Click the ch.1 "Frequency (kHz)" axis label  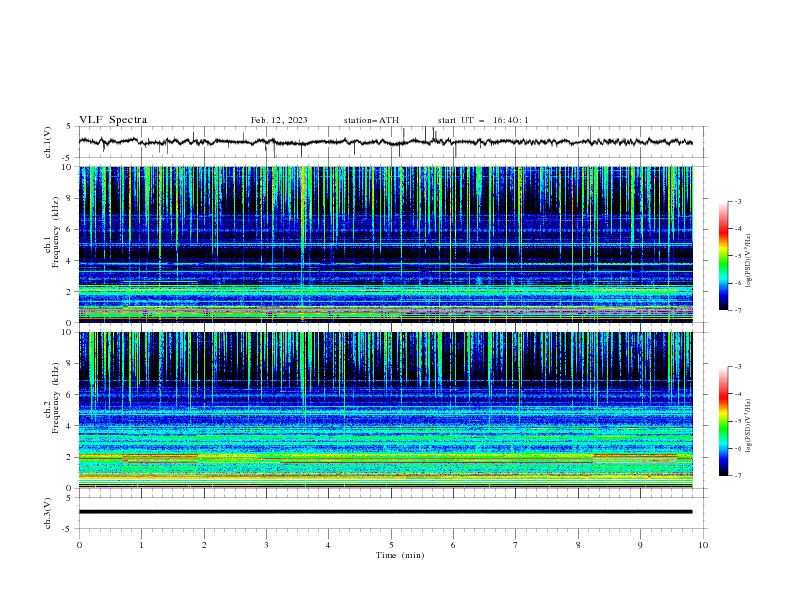(56, 232)
